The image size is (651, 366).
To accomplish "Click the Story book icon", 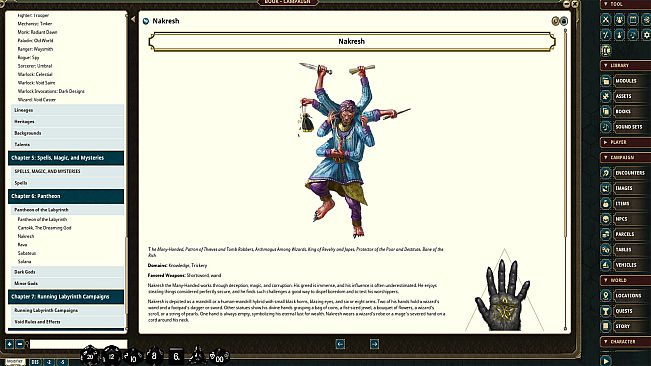I will click(606, 327).
